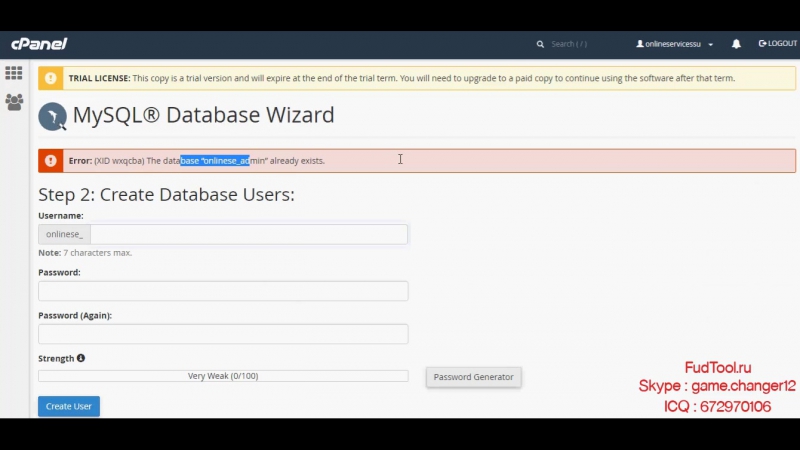Click the 'Step 2: Create Database Users' heading
Viewport: 800px width, 450px height.
click(x=166, y=194)
